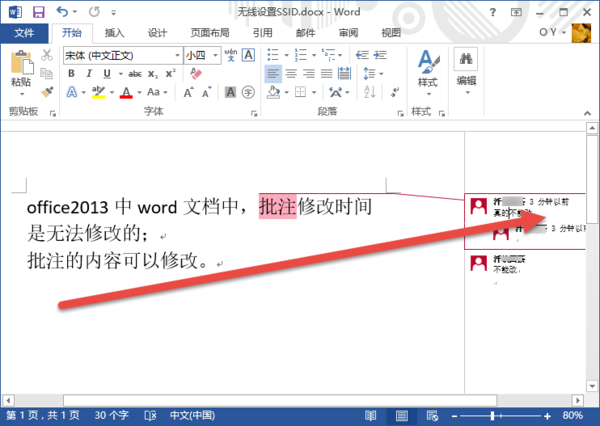Decrease paragraph indent
This screenshot has height=426, width=600.
pyautogui.click(x=362, y=55)
